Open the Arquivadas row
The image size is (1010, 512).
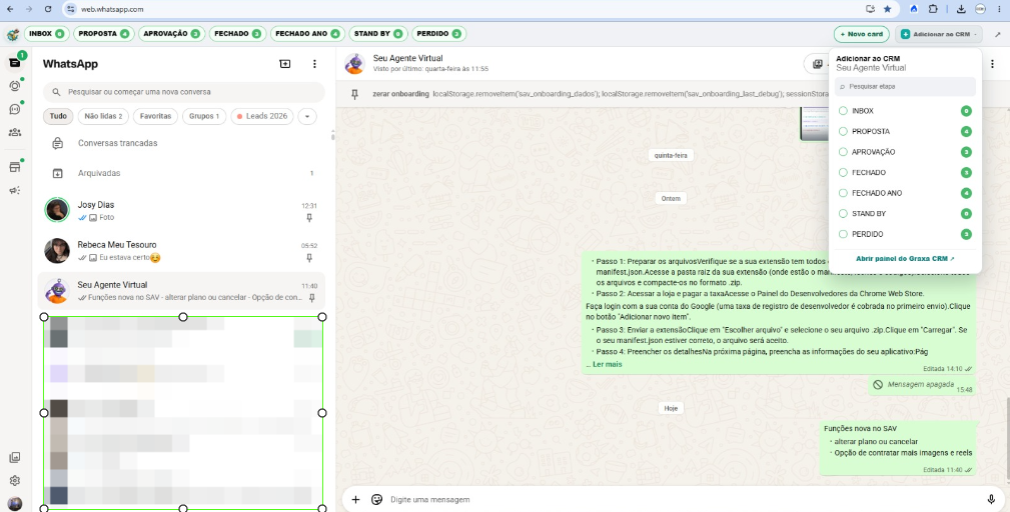(184, 173)
